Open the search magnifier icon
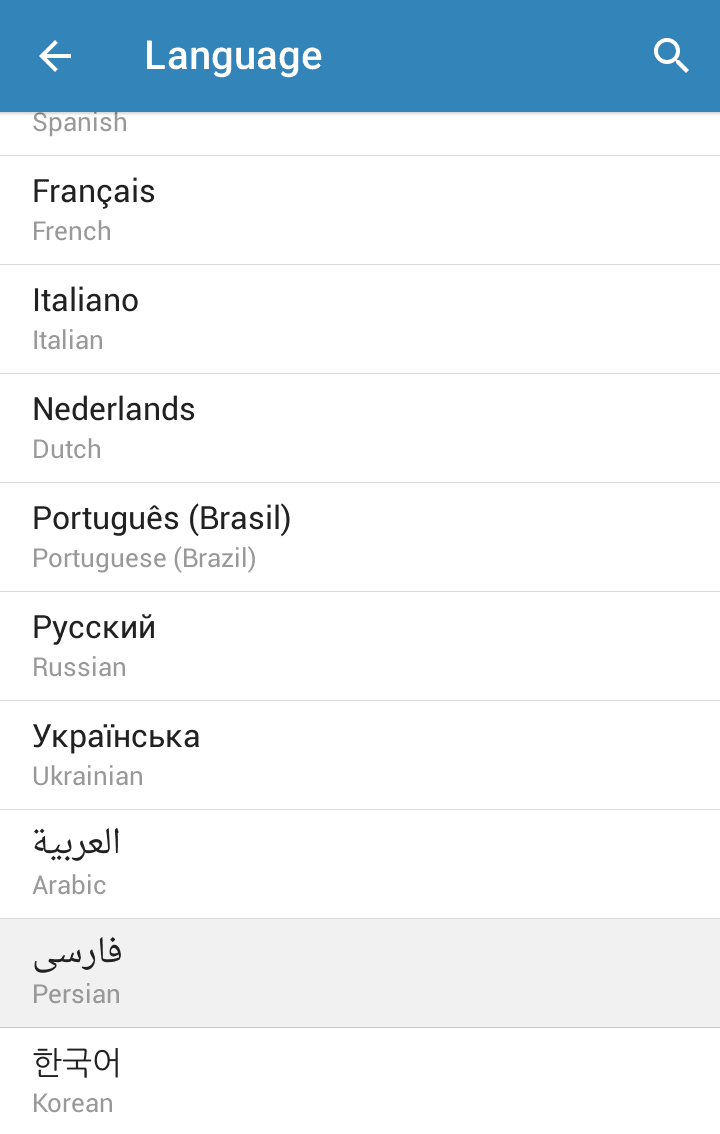Screen dimensions: 720x1134 click(671, 56)
